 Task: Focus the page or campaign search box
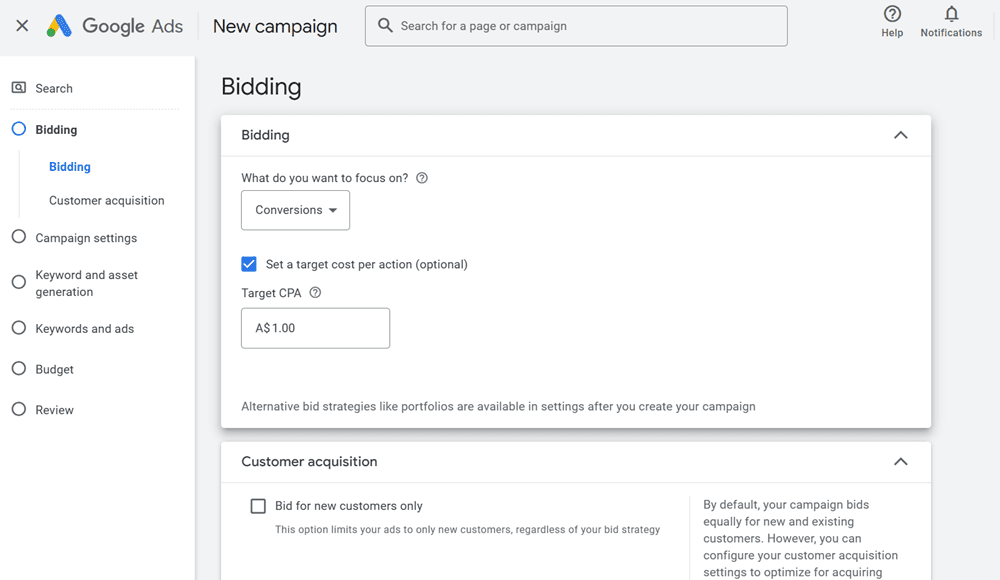[x=590, y=26]
